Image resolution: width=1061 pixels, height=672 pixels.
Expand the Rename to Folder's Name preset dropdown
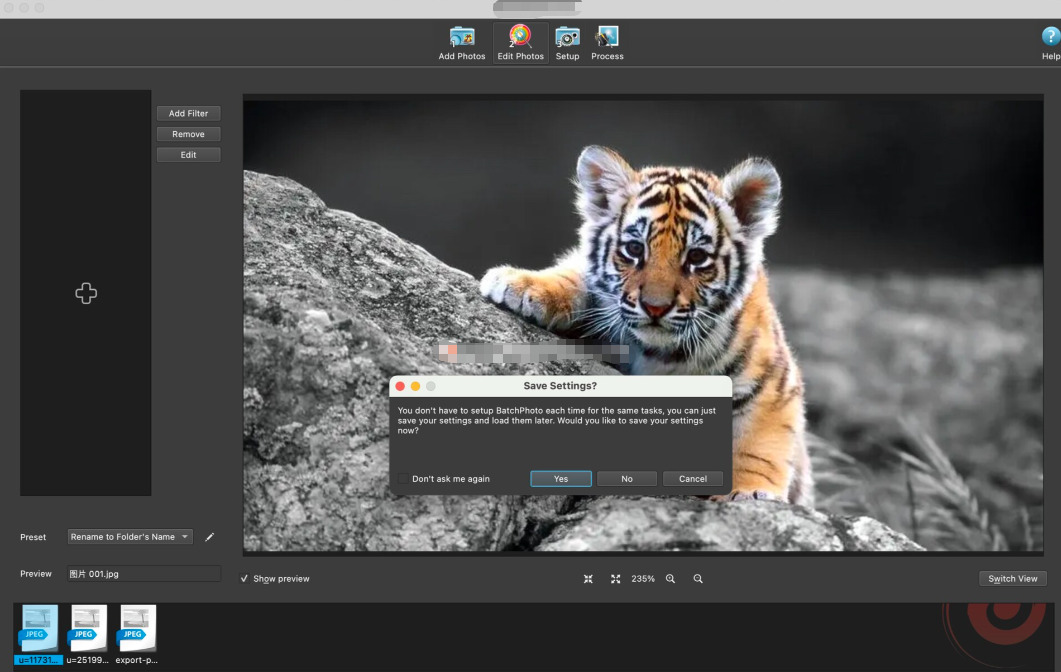pyautogui.click(x=130, y=537)
